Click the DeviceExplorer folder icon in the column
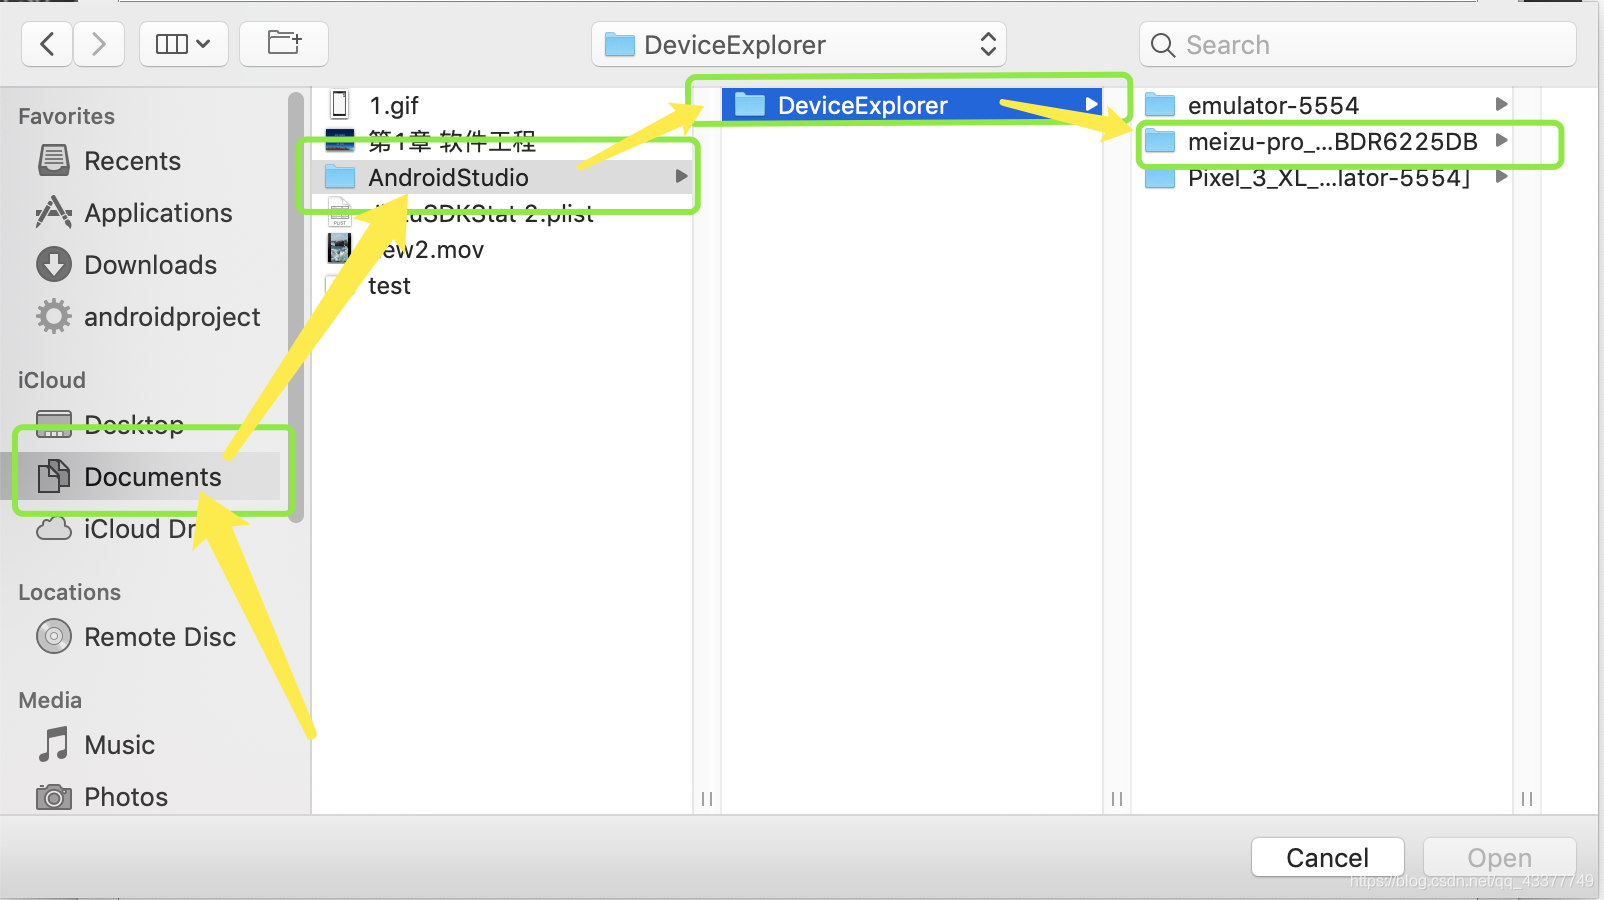 click(x=750, y=105)
